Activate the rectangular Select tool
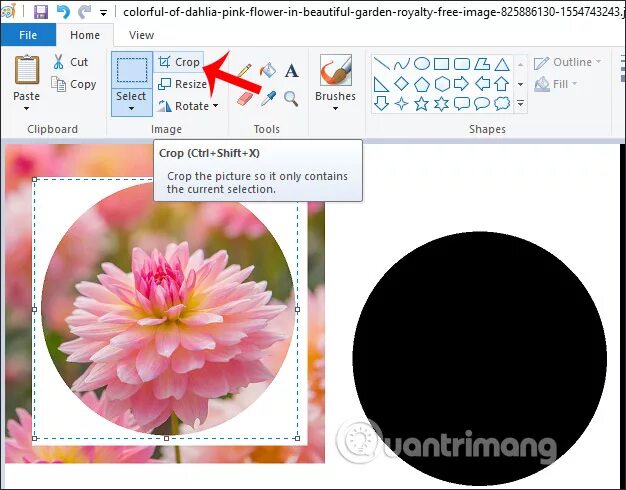The image size is (626, 490). coord(131,69)
